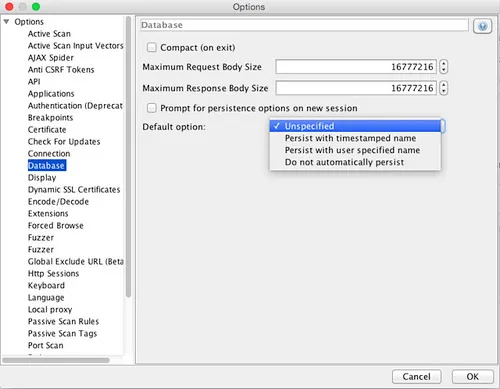The width and height of the screenshot is (500, 389).
Task: Open the Active Scan options
Action: tap(49, 34)
